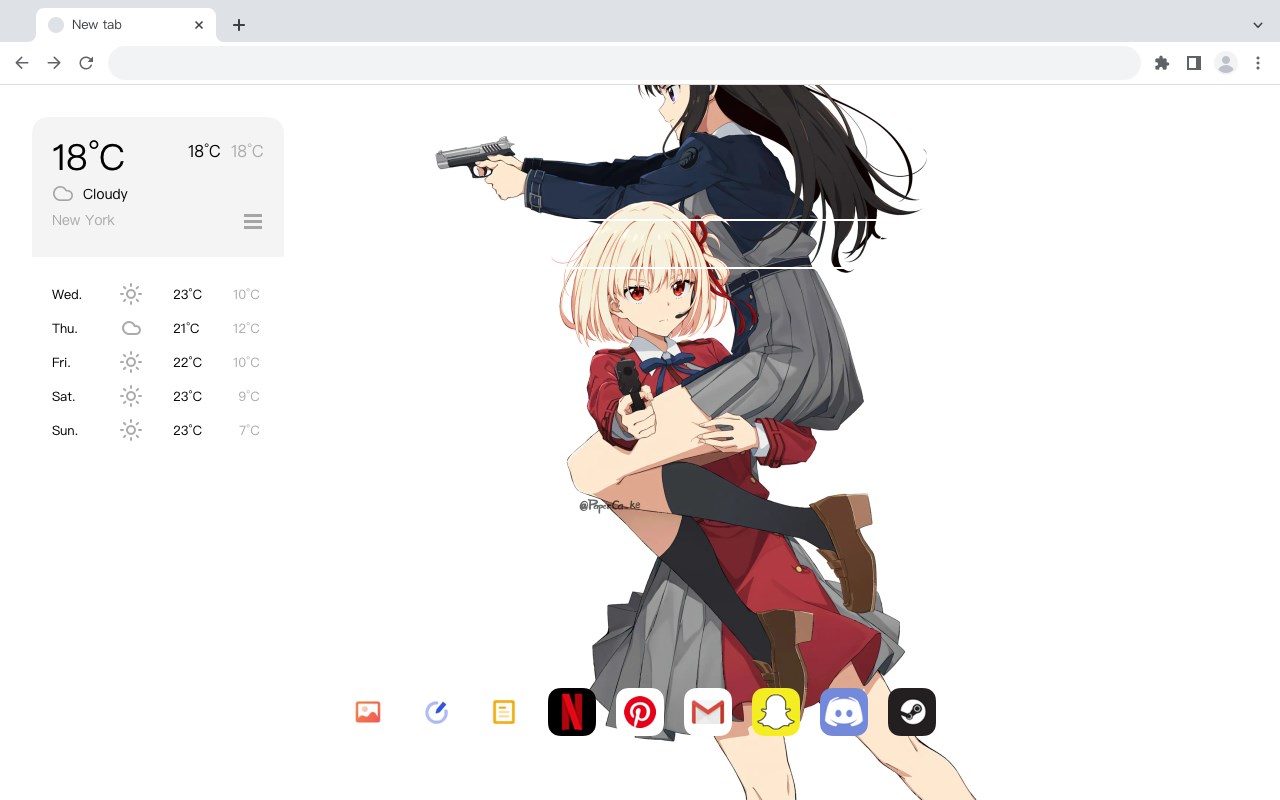This screenshot has height=800, width=1280.
Task: Click the sun icon for Sunday
Action: pyautogui.click(x=131, y=430)
